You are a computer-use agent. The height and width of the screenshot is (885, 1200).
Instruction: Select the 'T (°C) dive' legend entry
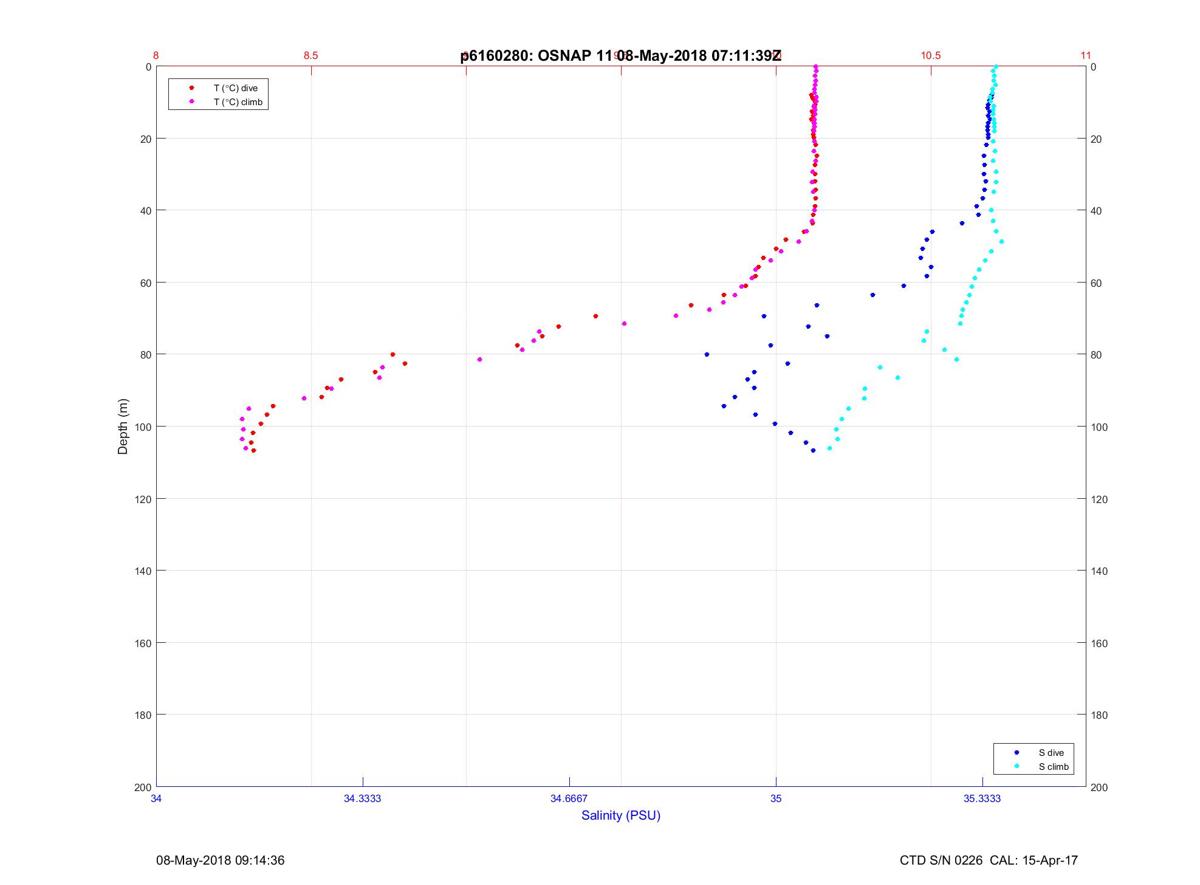tap(235, 88)
